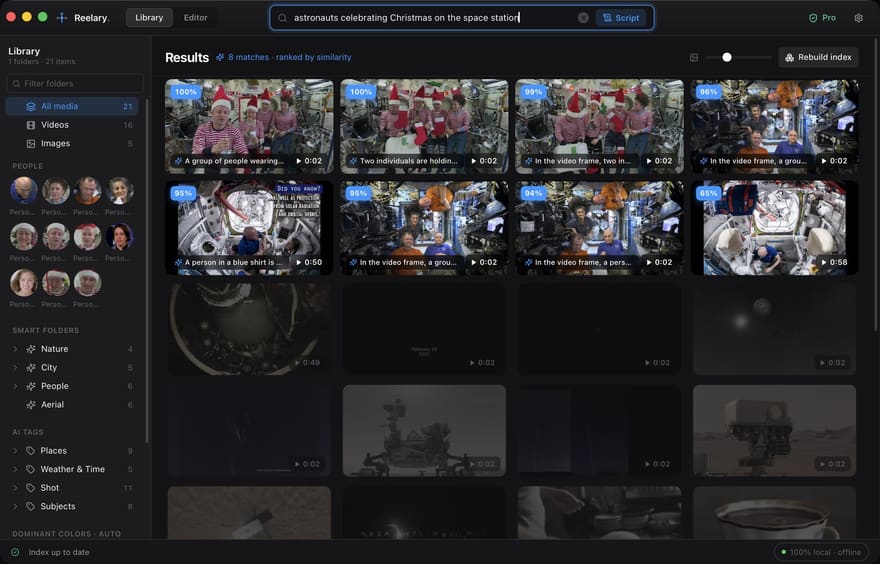Image resolution: width=880 pixels, height=564 pixels.
Task: Expand the City smart folder
Action: pyautogui.click(x=15, y=368)
